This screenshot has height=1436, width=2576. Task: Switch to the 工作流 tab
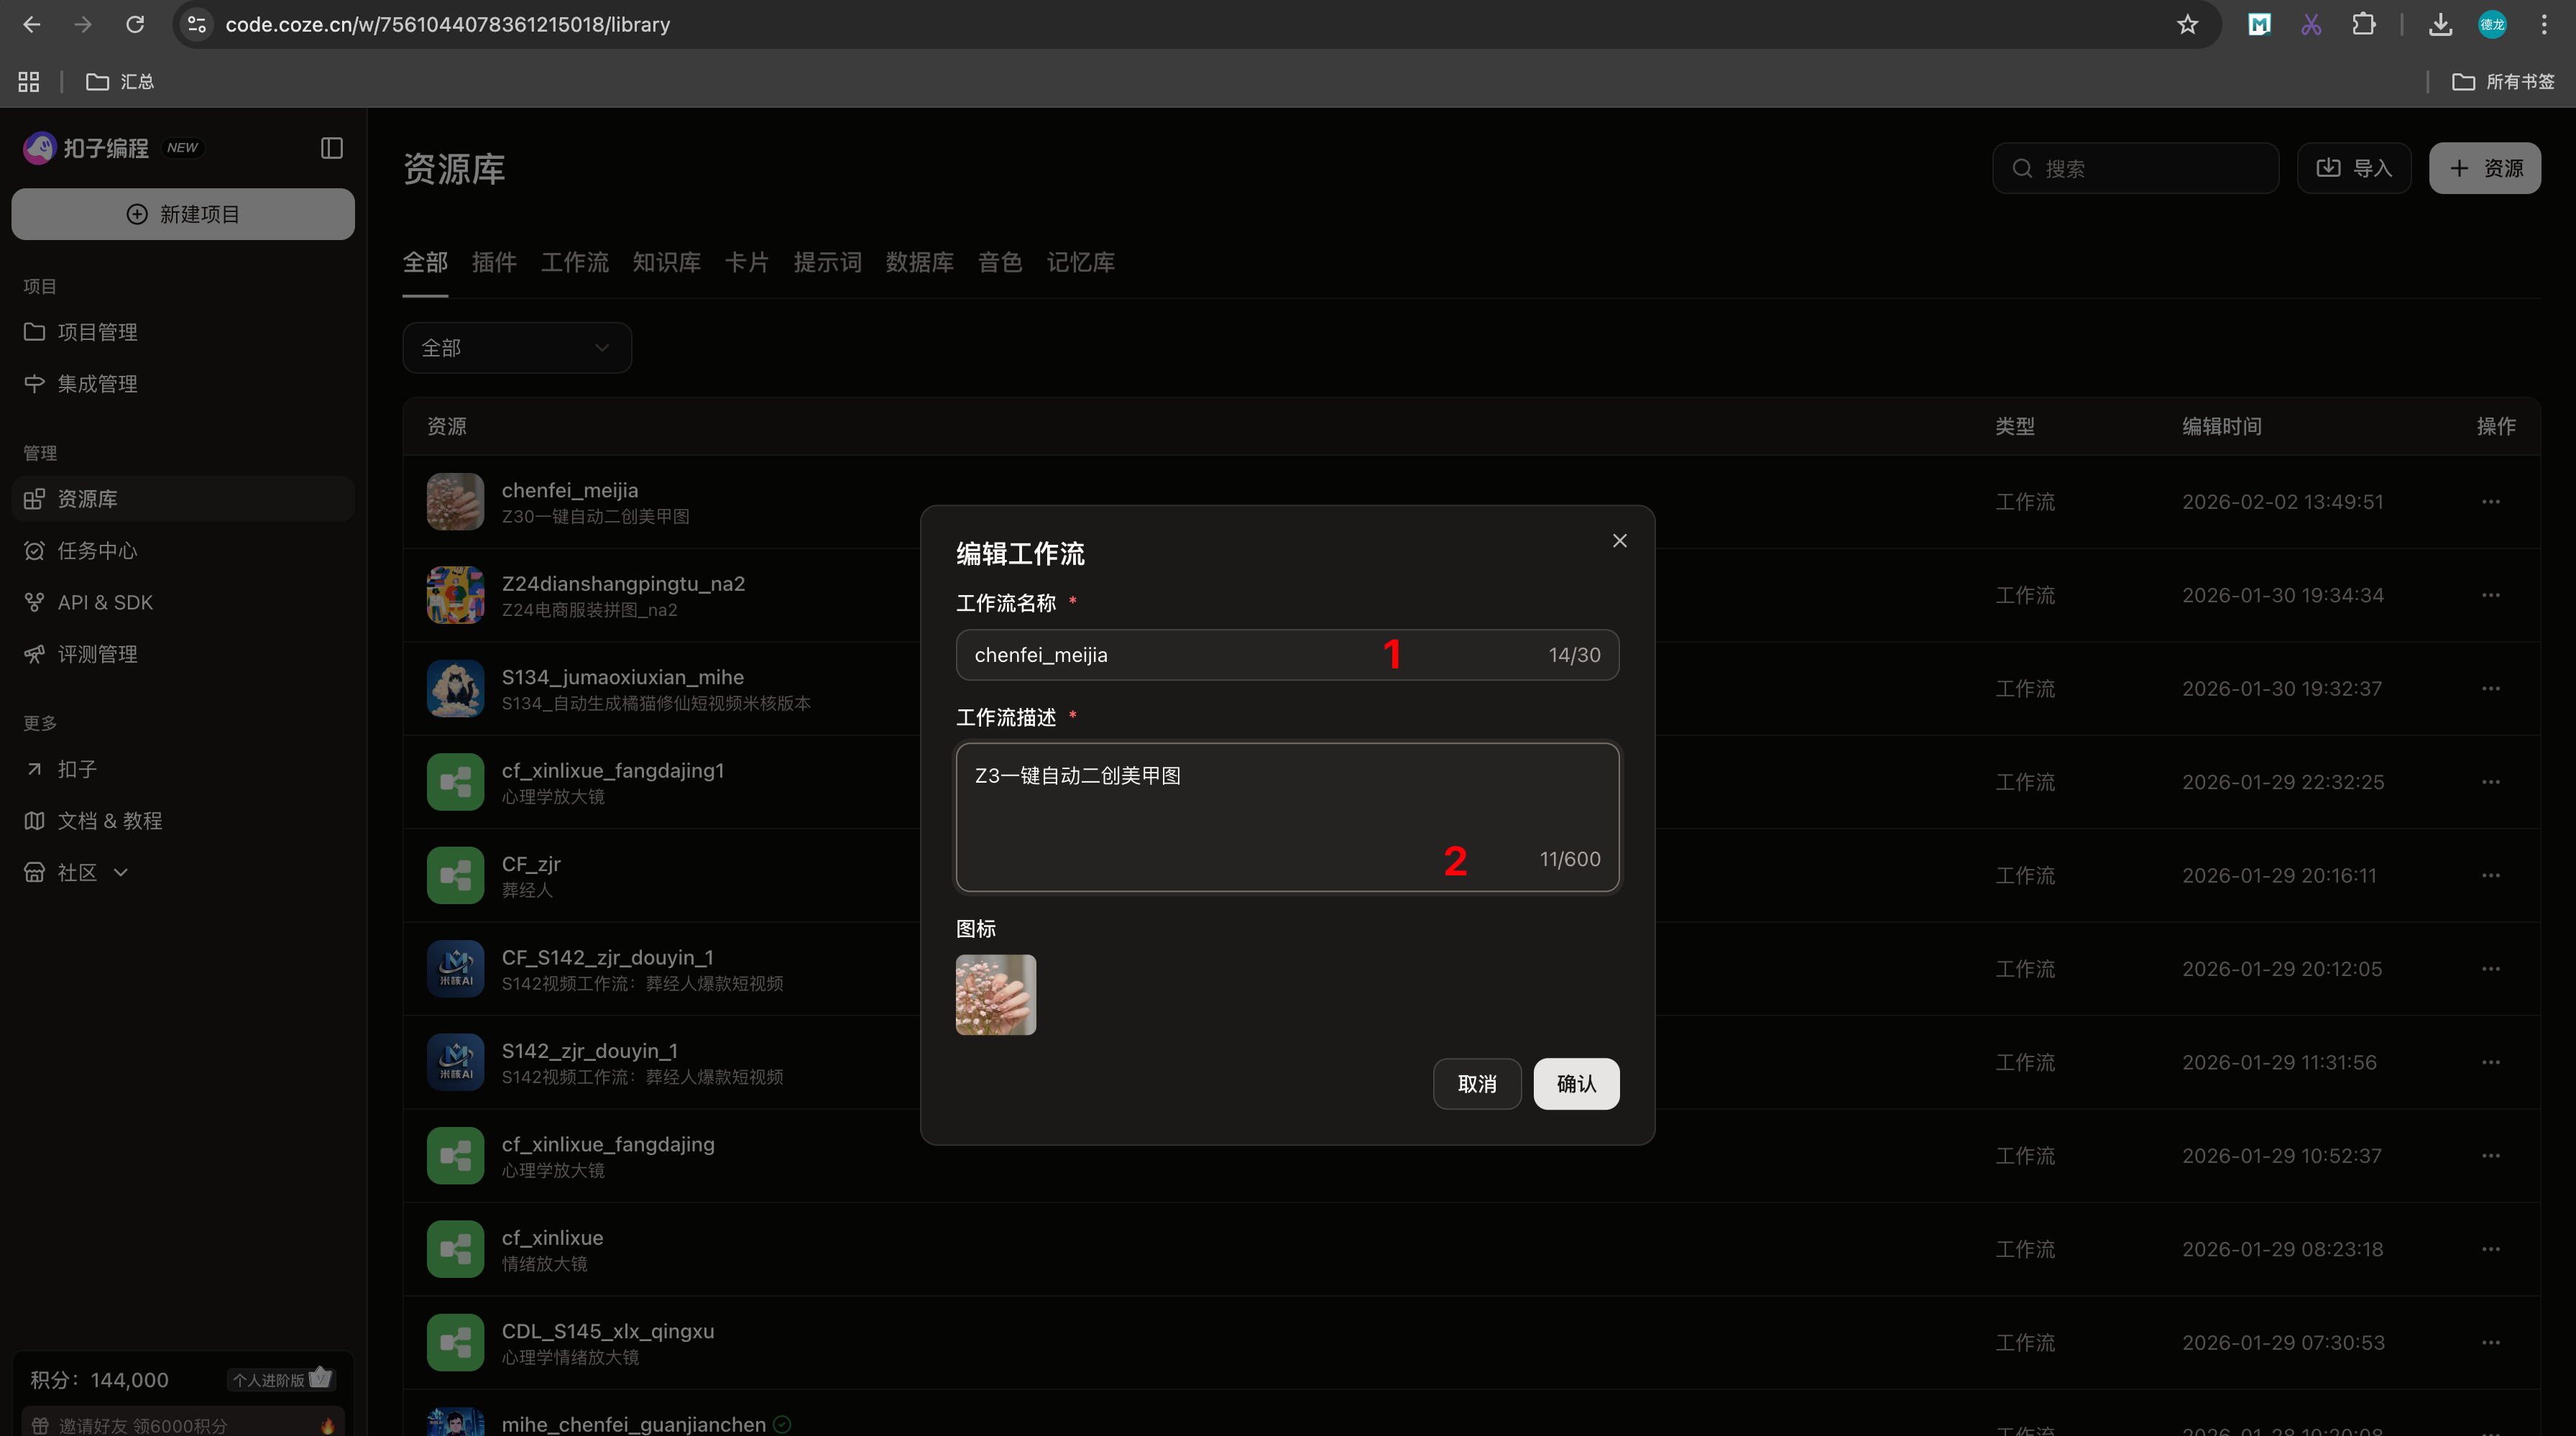(x=574, y=262)
